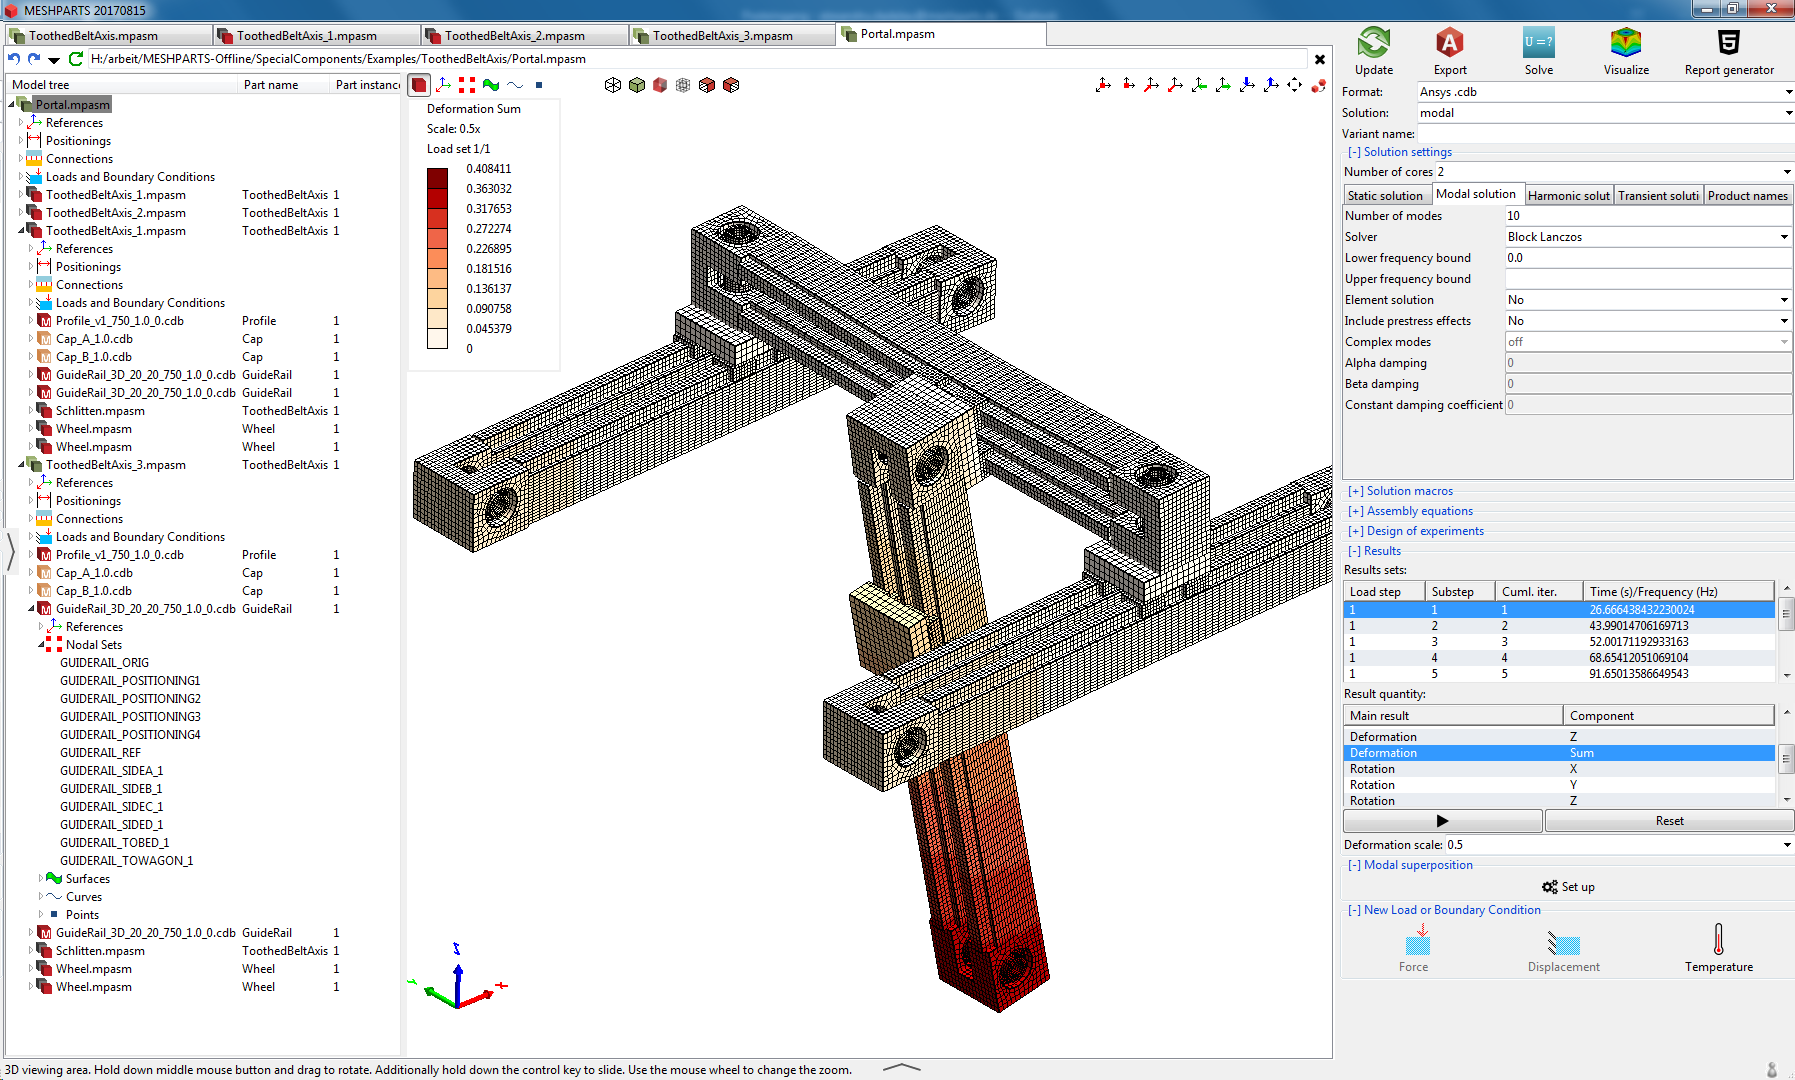Click the green Update icon
The height and width of the screenshot is (1080, 1795).
[1373, 44]
